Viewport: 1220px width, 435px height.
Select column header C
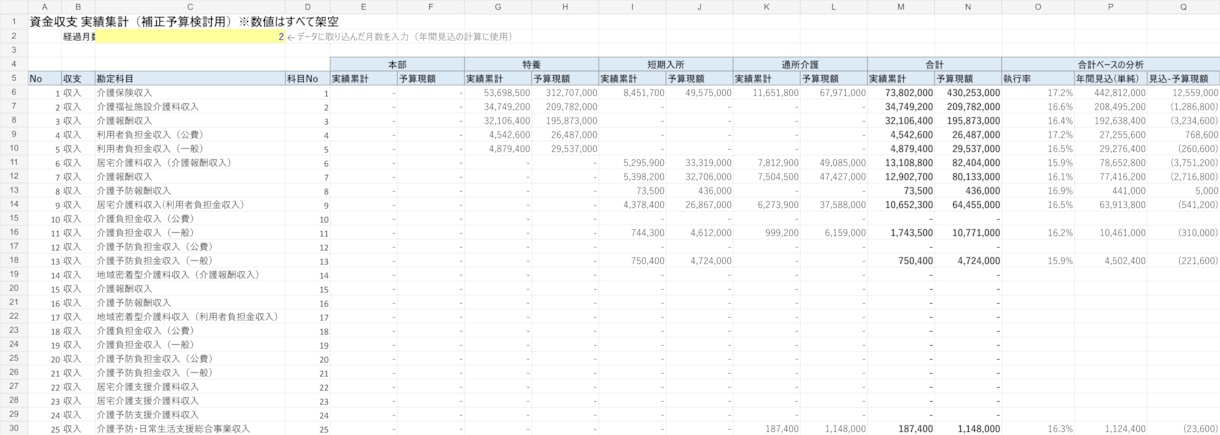[190, 6]
